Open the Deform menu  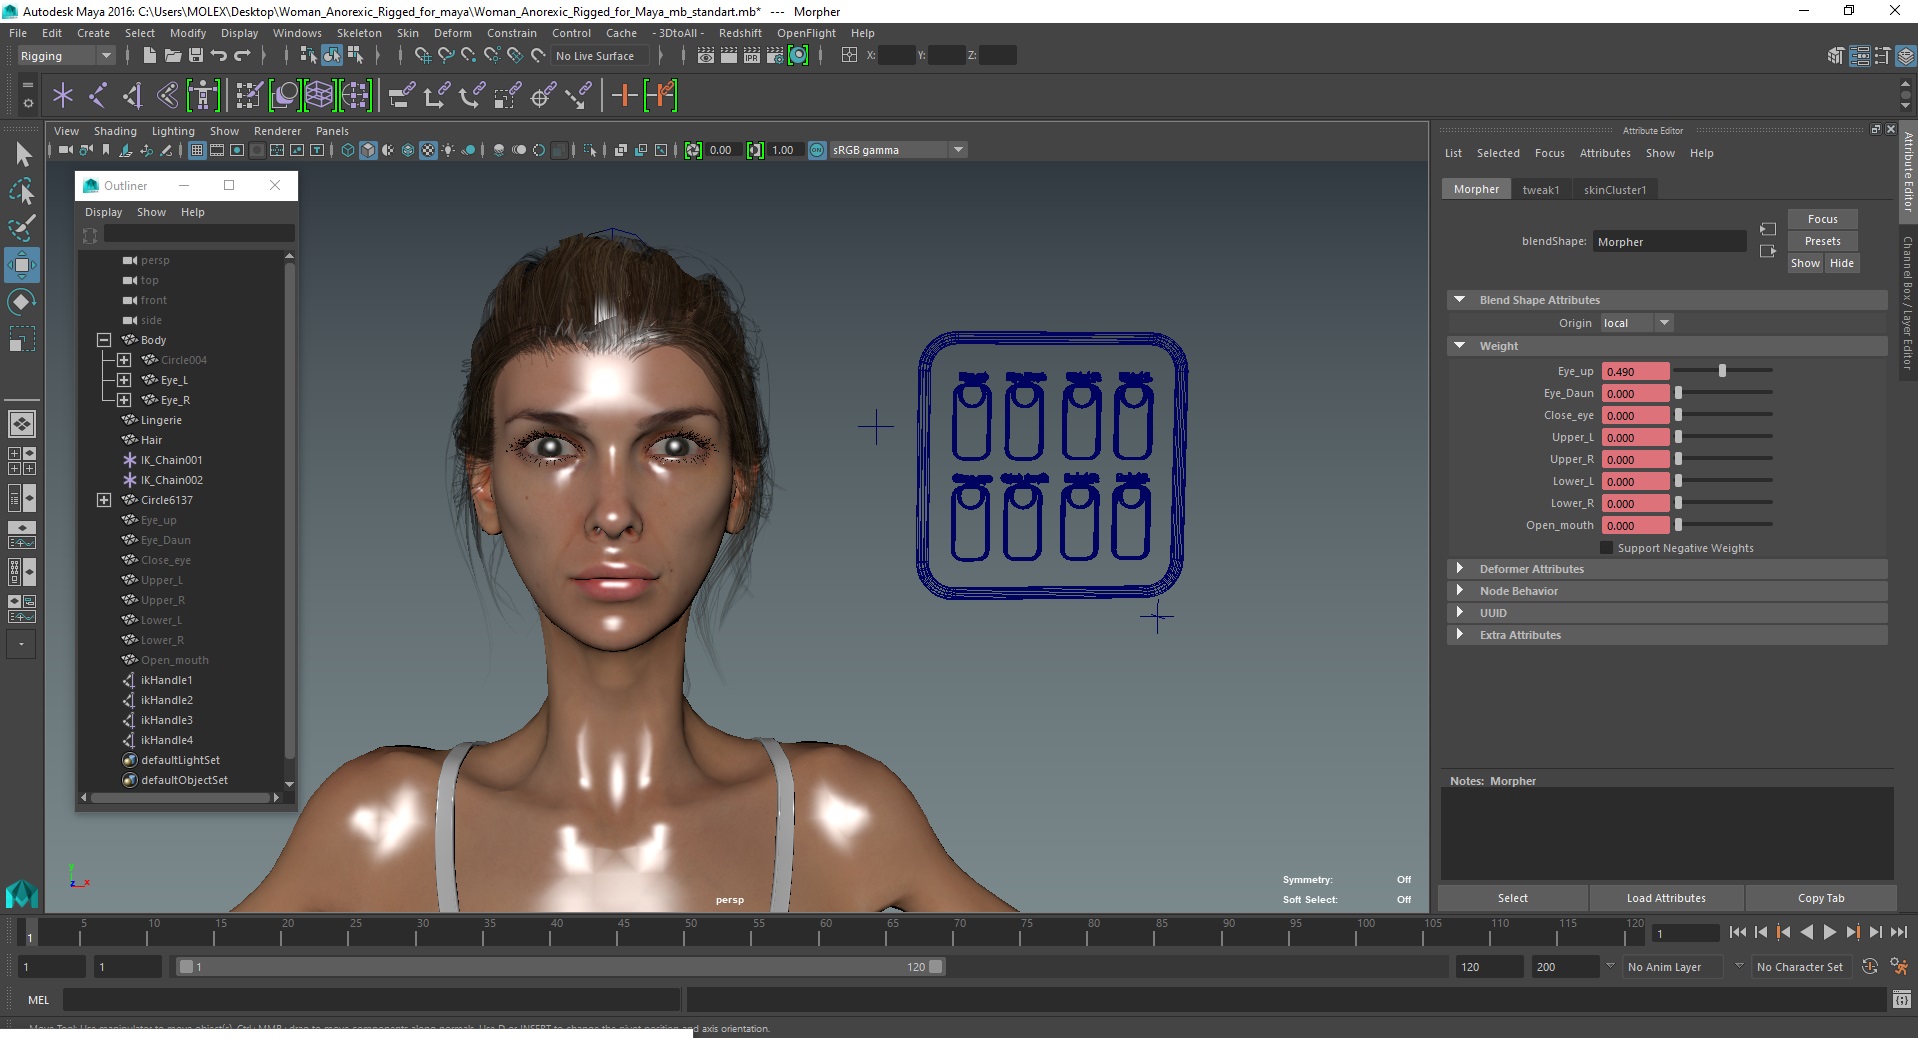coord(452,33)
